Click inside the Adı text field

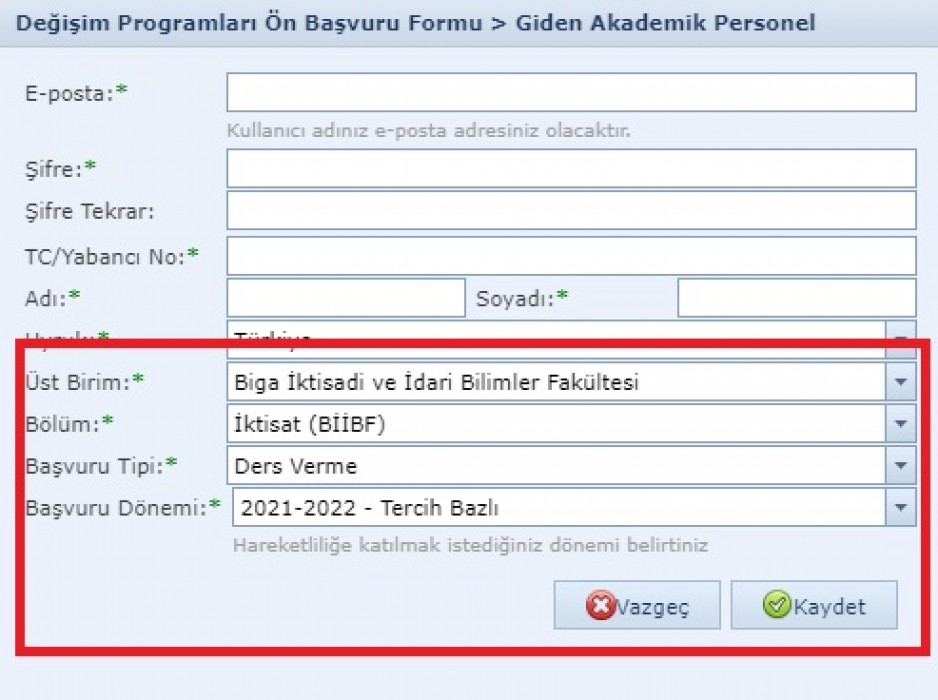click(x=346, y=297)
